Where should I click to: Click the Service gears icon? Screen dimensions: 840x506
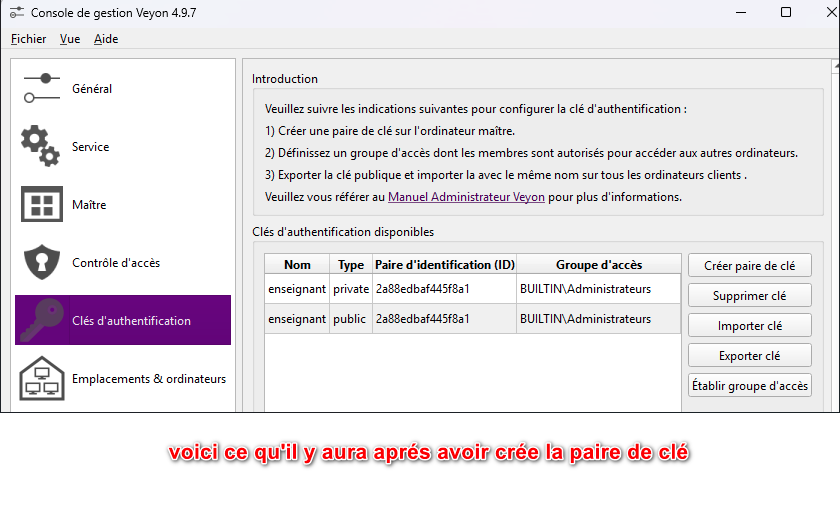(x=41, y=146)
